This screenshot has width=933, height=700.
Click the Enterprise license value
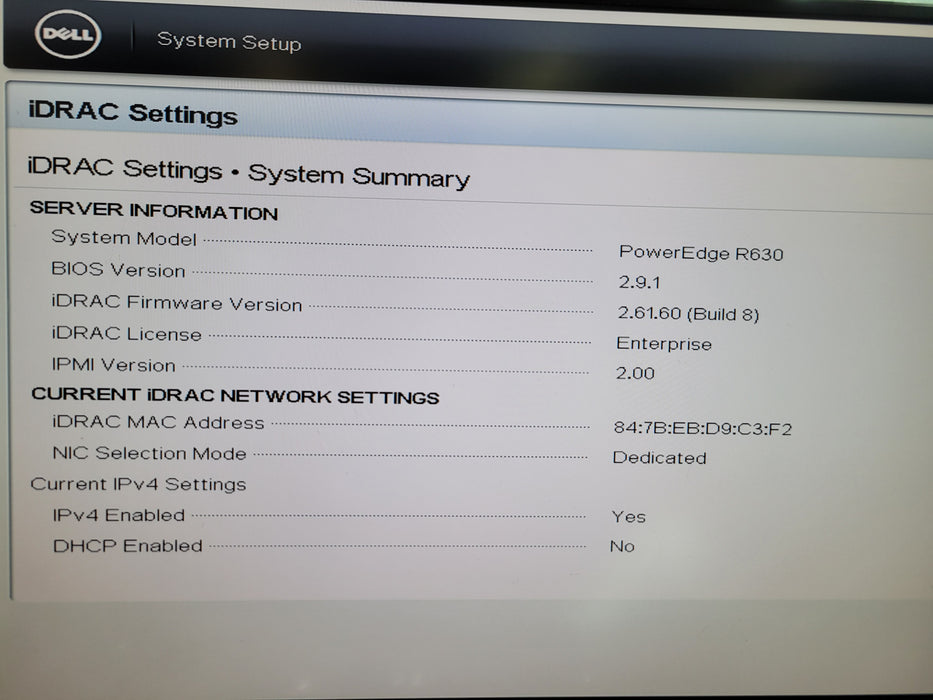coord(664,343)
